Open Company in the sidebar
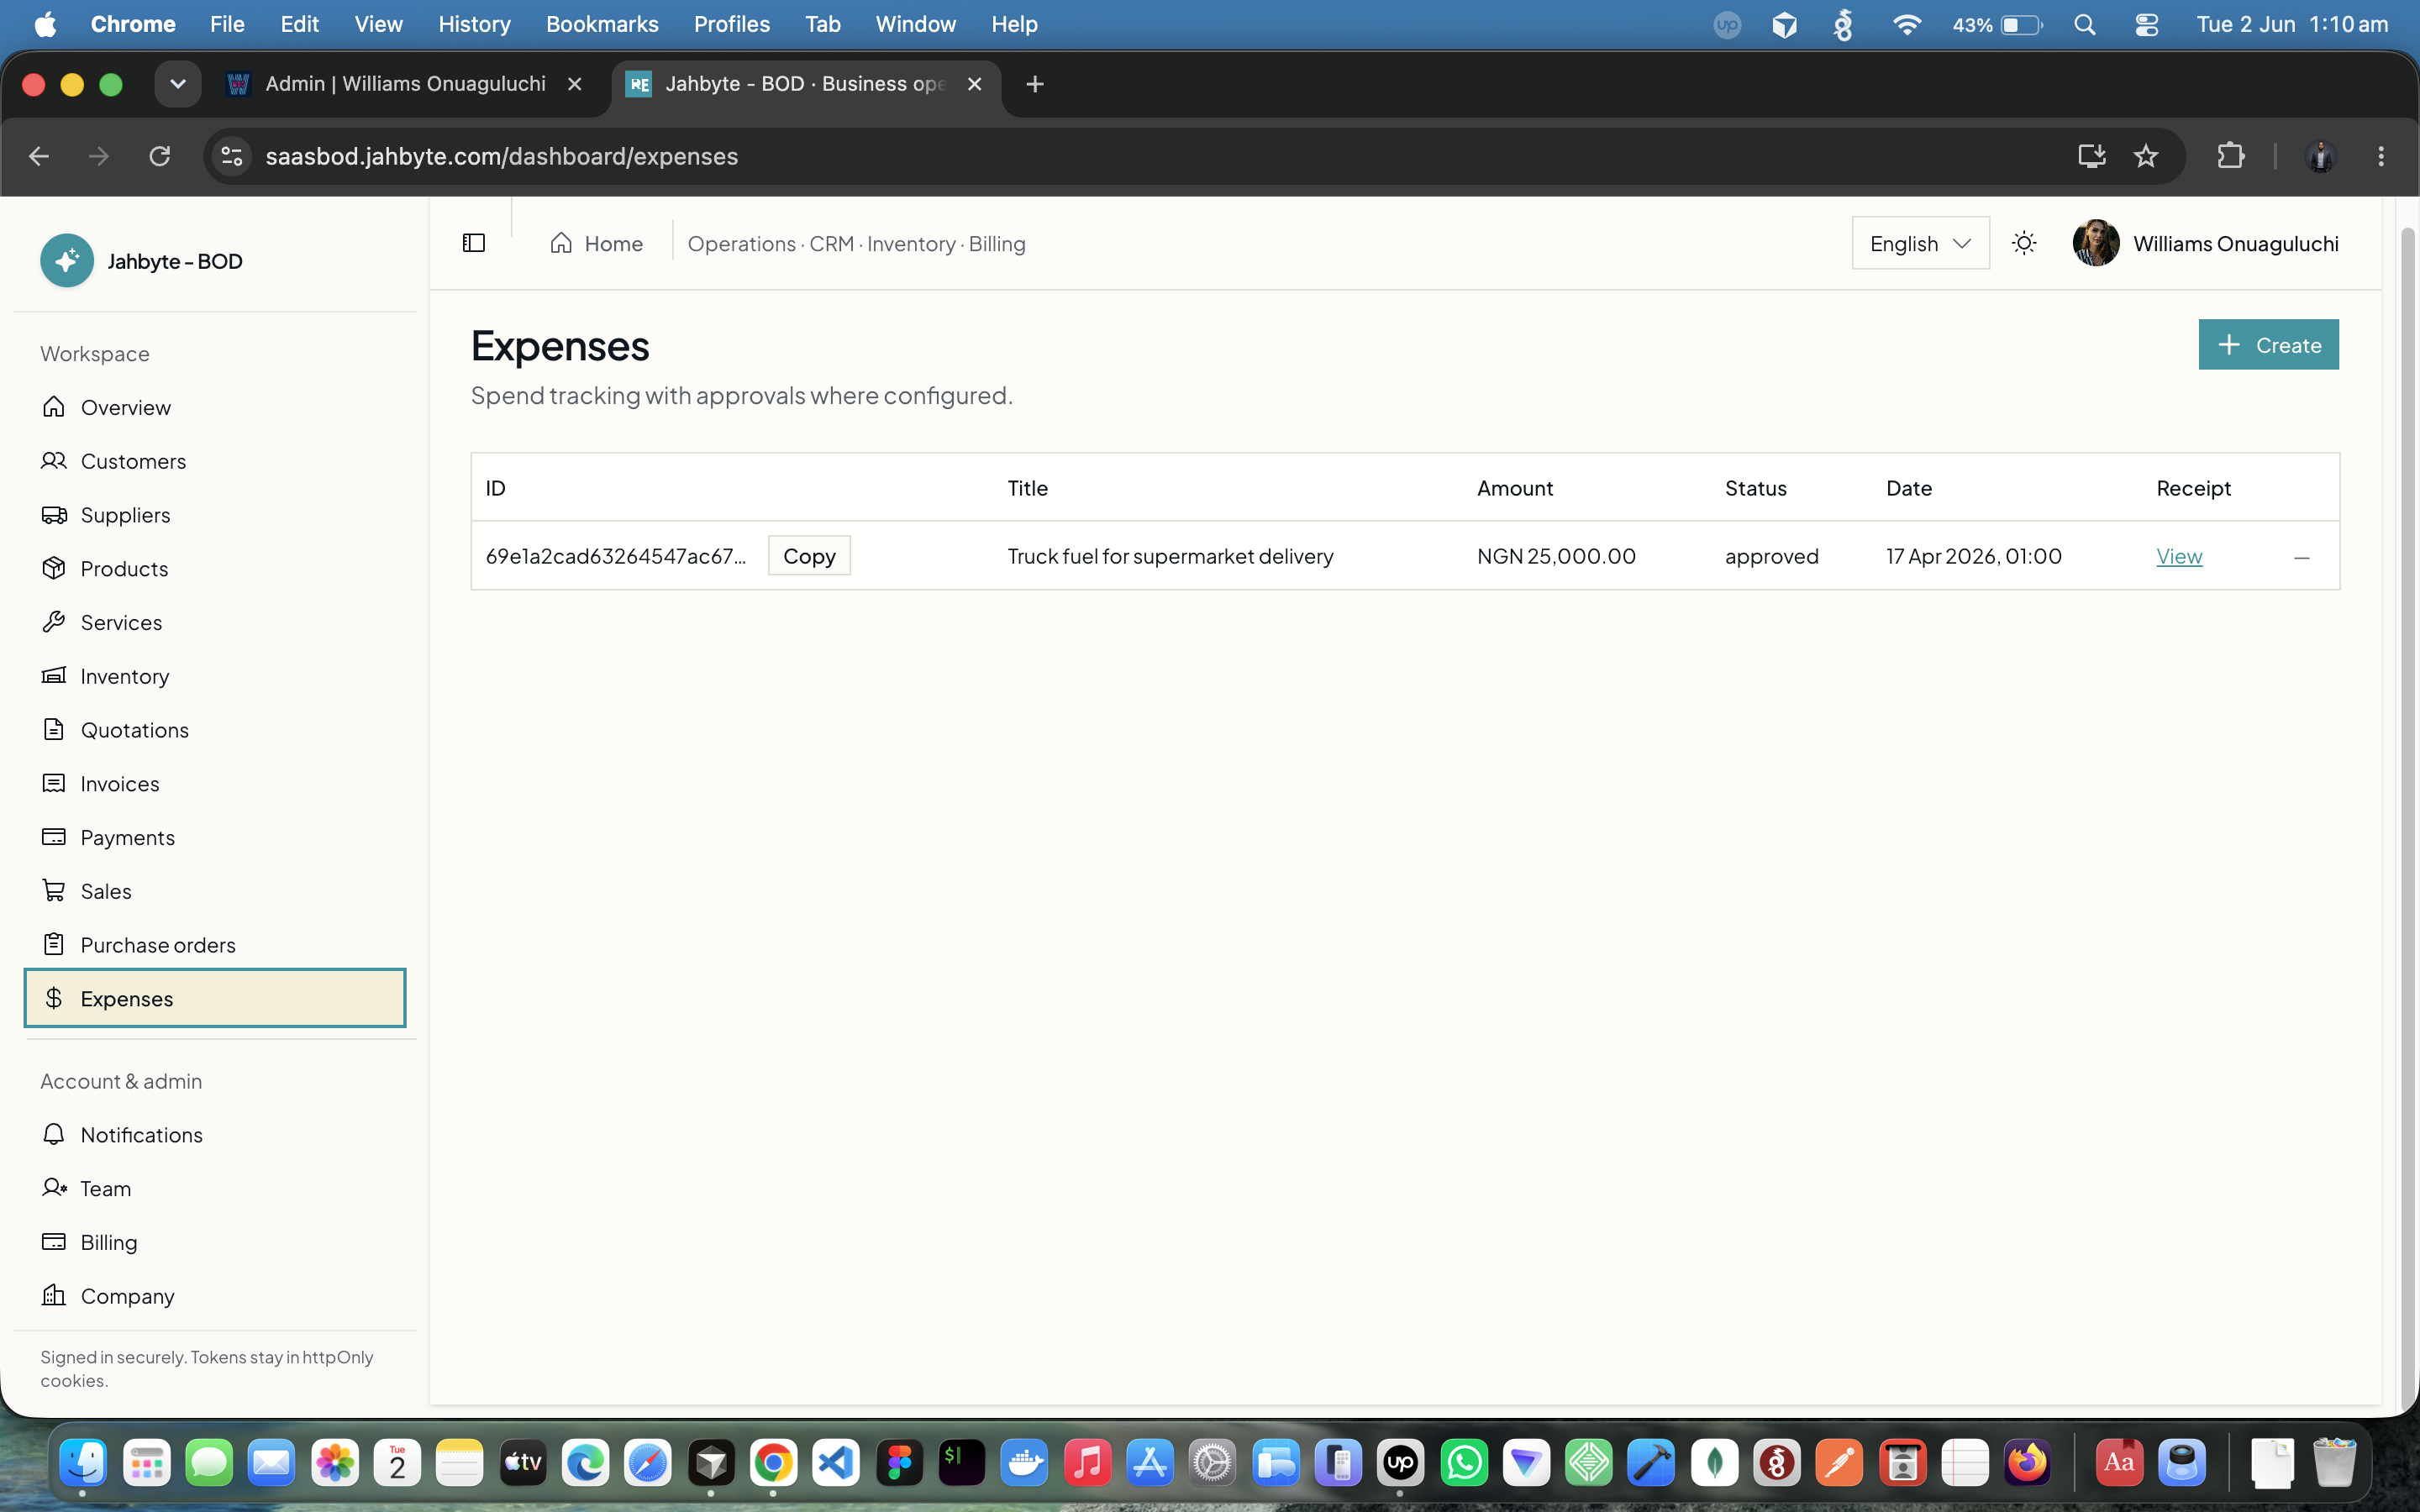The image size is (2420, 1512). coord(215,1296)
